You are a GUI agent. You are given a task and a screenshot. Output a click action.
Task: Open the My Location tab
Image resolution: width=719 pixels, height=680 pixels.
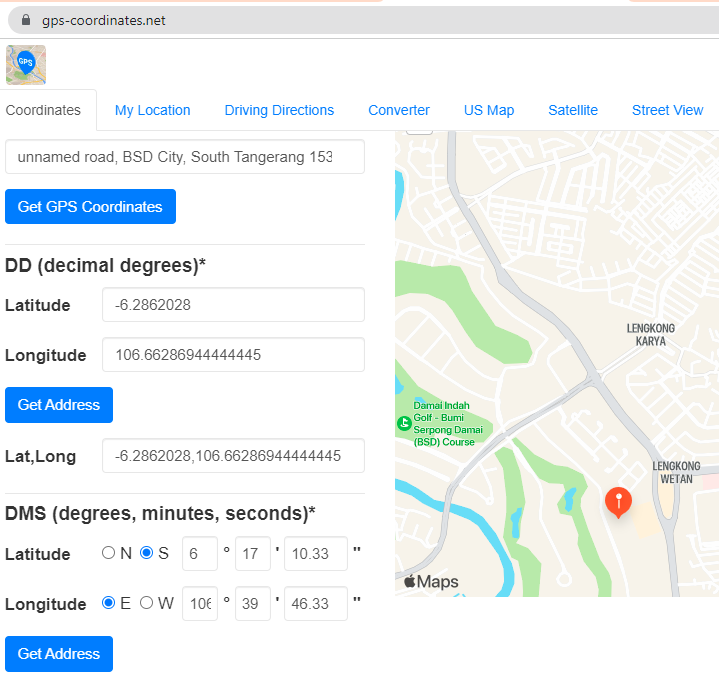[x=152, y=110]
